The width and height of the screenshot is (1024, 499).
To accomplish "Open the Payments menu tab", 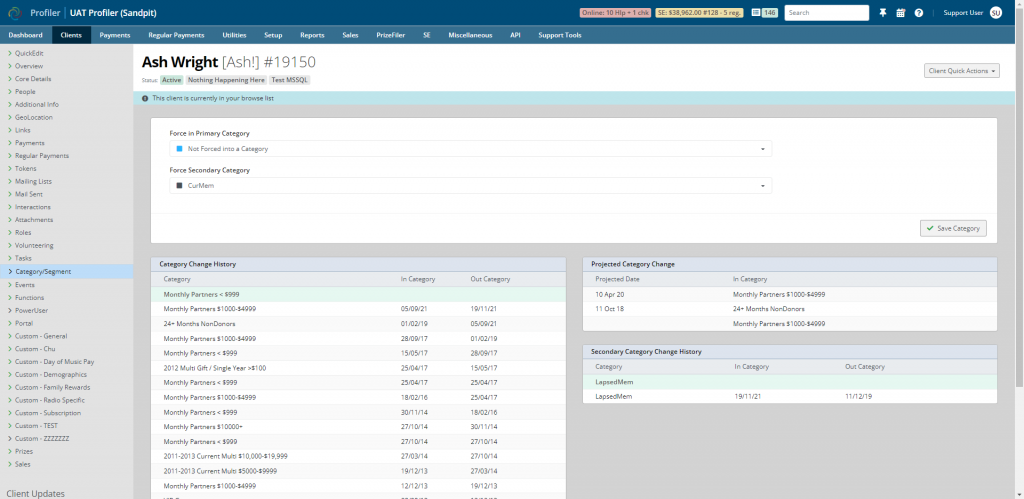I will tap(115, 35).
